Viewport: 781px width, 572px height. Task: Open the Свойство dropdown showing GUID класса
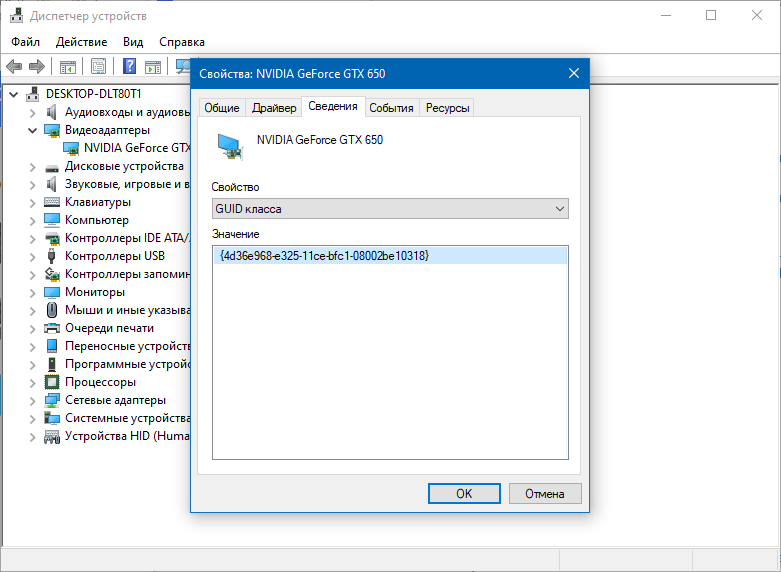(390, 209)
